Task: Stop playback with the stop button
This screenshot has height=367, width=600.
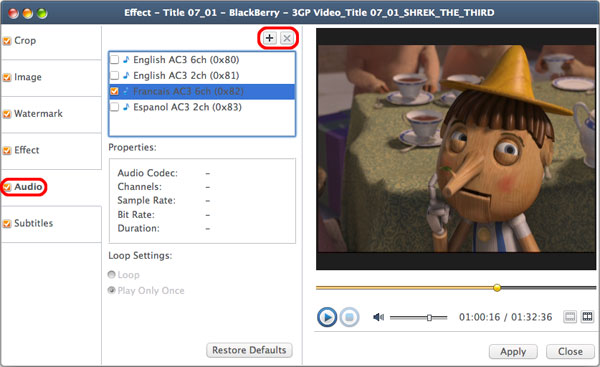Action: (x=349, y=317)
